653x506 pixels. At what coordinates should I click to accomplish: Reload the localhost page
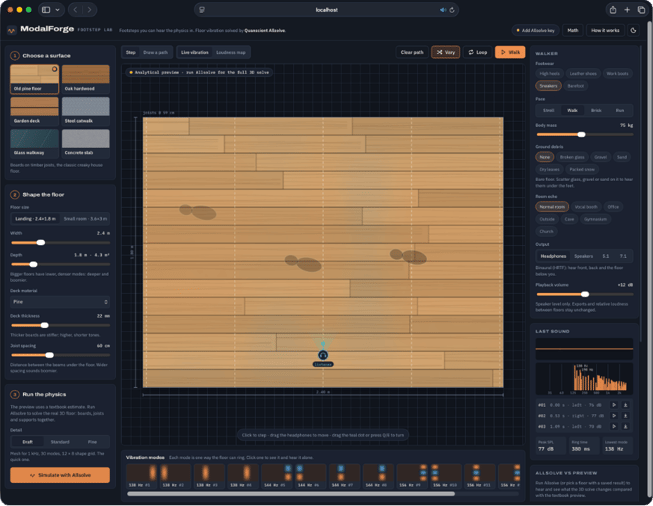452,10
